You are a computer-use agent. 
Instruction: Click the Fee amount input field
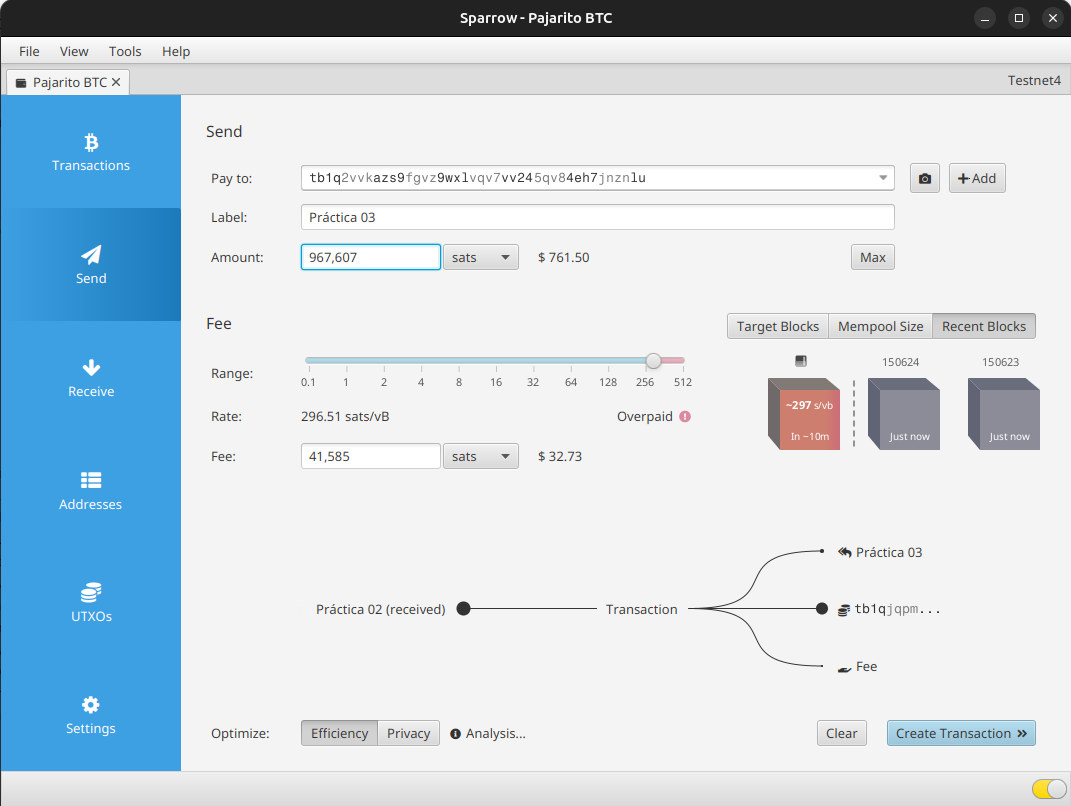(371, 456)
